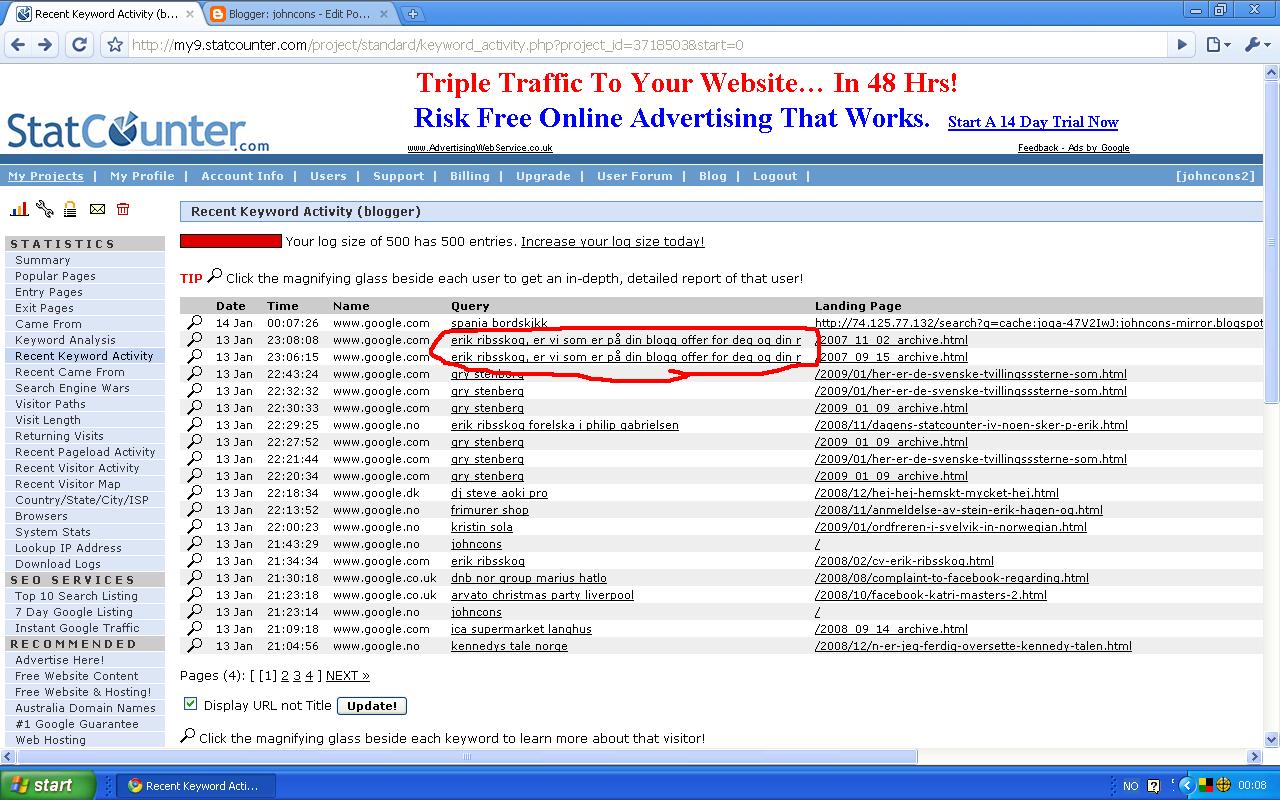Screen dimensions: 1280x800
Task: Open the Upgrade navigation item
Action: click(543, 176)
